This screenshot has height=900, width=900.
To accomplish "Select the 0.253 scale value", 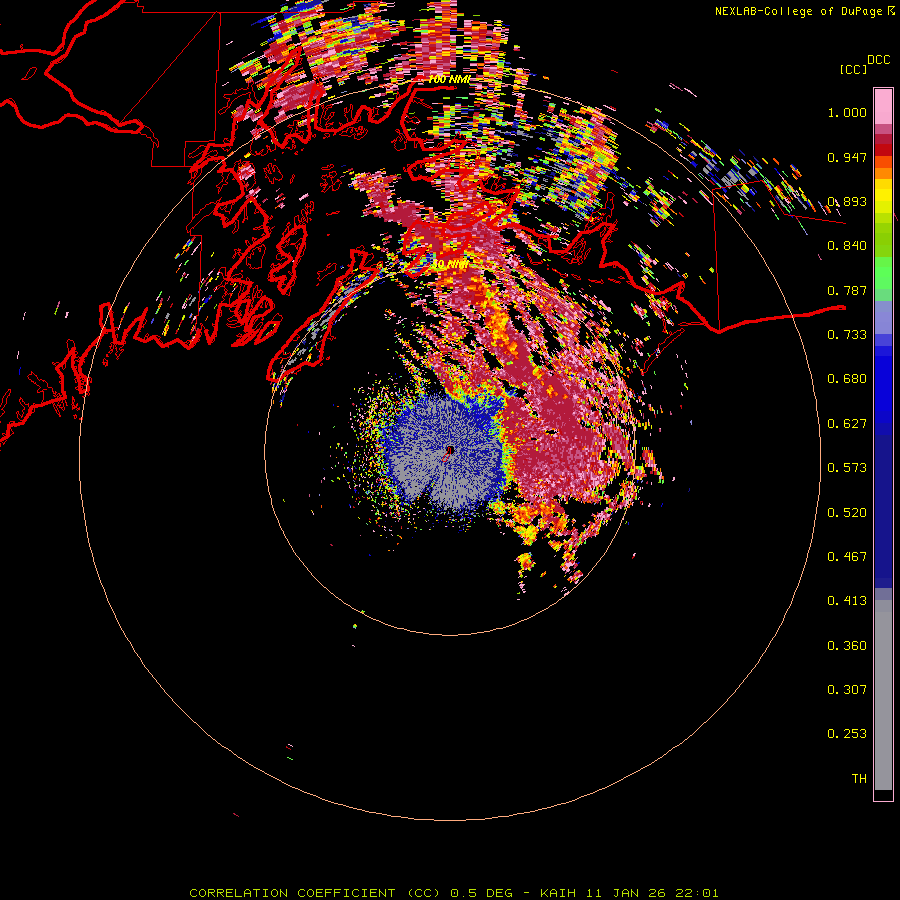I will [847, 734].
